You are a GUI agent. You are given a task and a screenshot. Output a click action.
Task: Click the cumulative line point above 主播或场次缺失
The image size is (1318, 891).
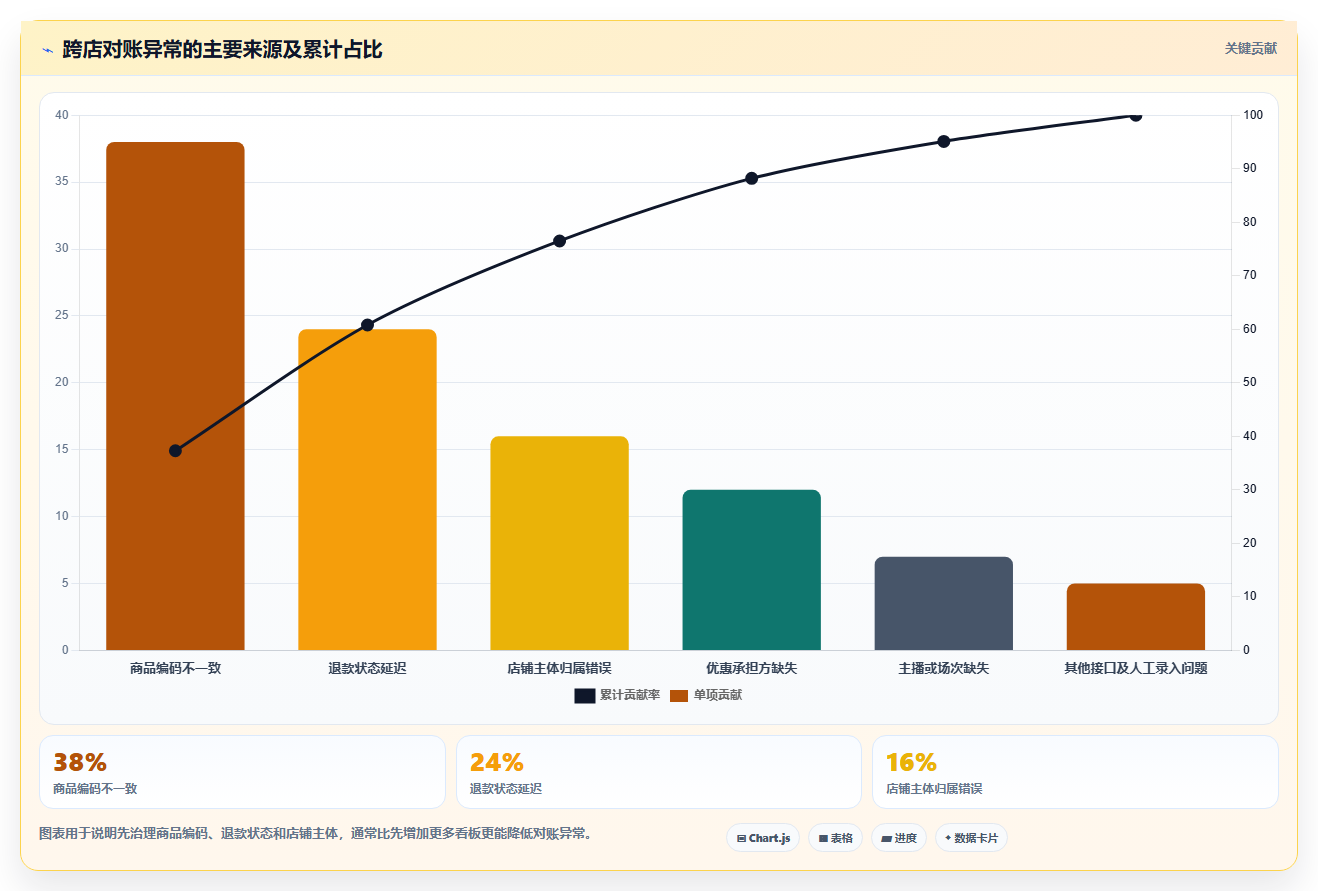pyautogui.click(x=943, y=141)
